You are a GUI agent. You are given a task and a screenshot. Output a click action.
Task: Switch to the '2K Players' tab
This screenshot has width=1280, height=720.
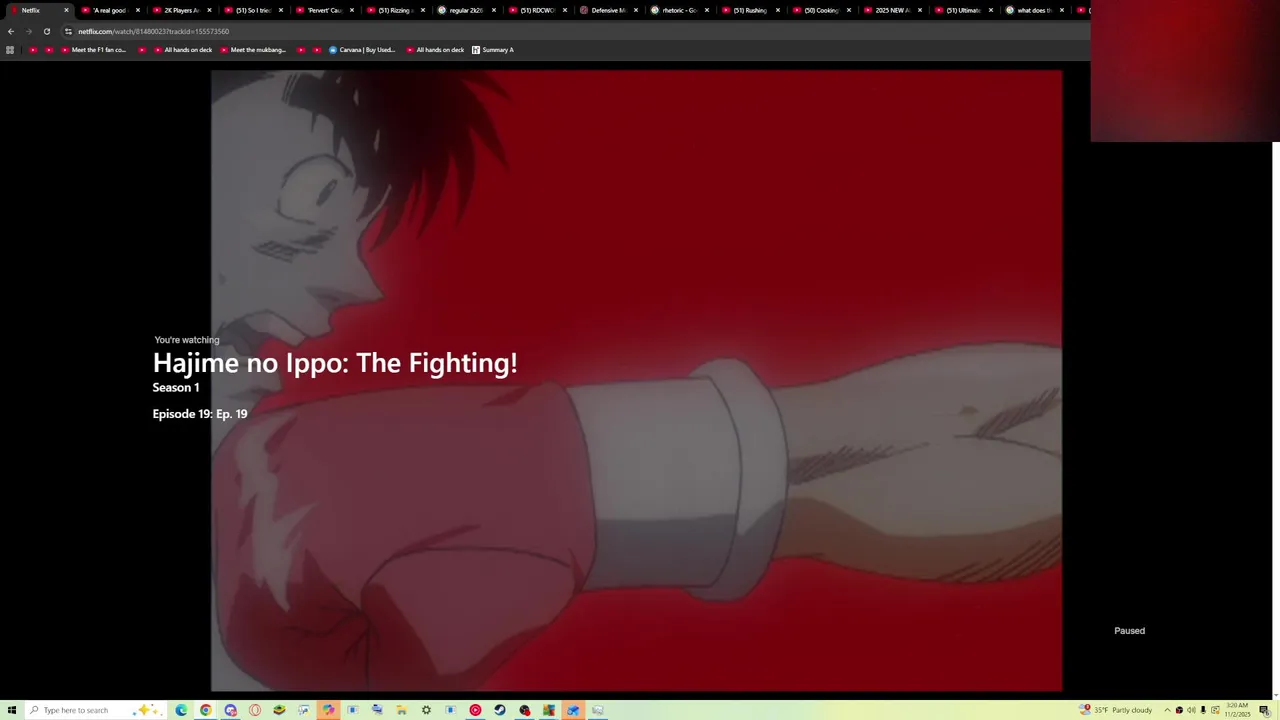tap(180, 10)
